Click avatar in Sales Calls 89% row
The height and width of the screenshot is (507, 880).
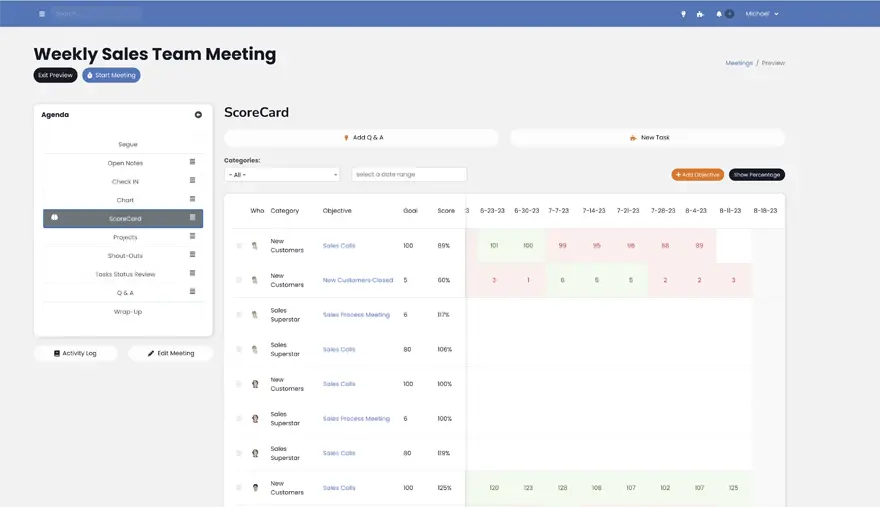pos(255,245)
